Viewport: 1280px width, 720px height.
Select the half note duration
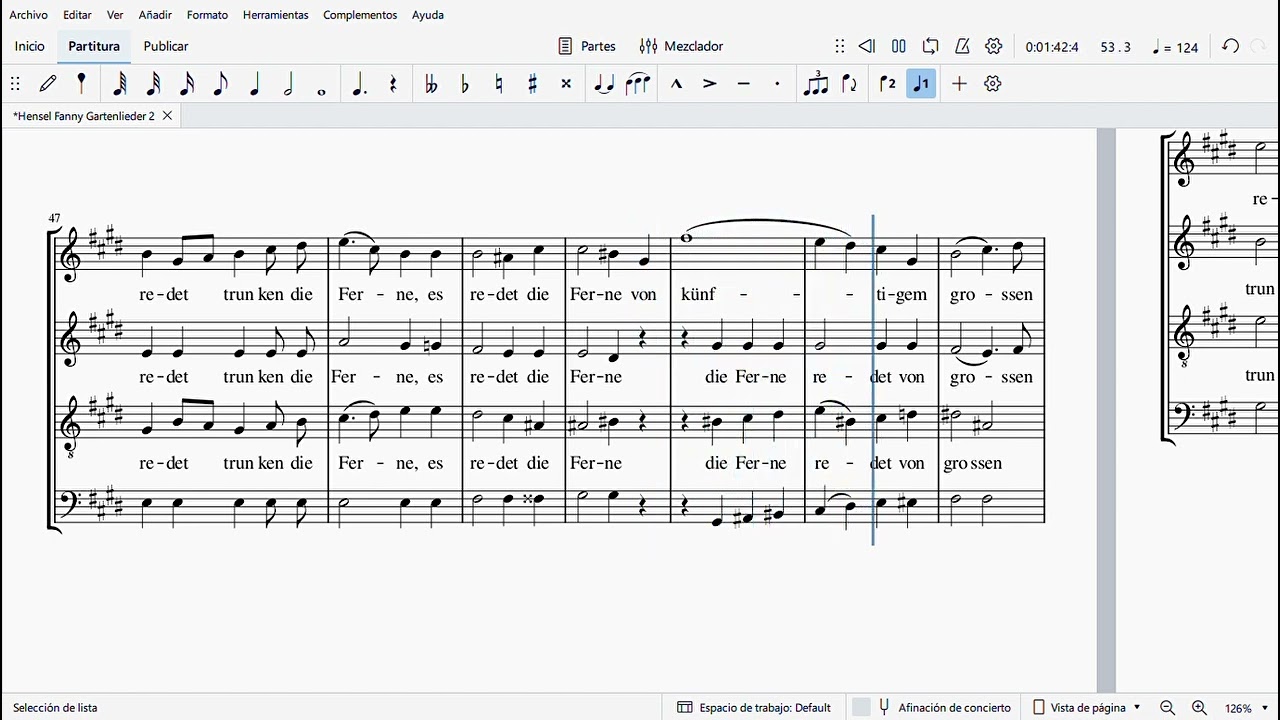click(288, 84)
